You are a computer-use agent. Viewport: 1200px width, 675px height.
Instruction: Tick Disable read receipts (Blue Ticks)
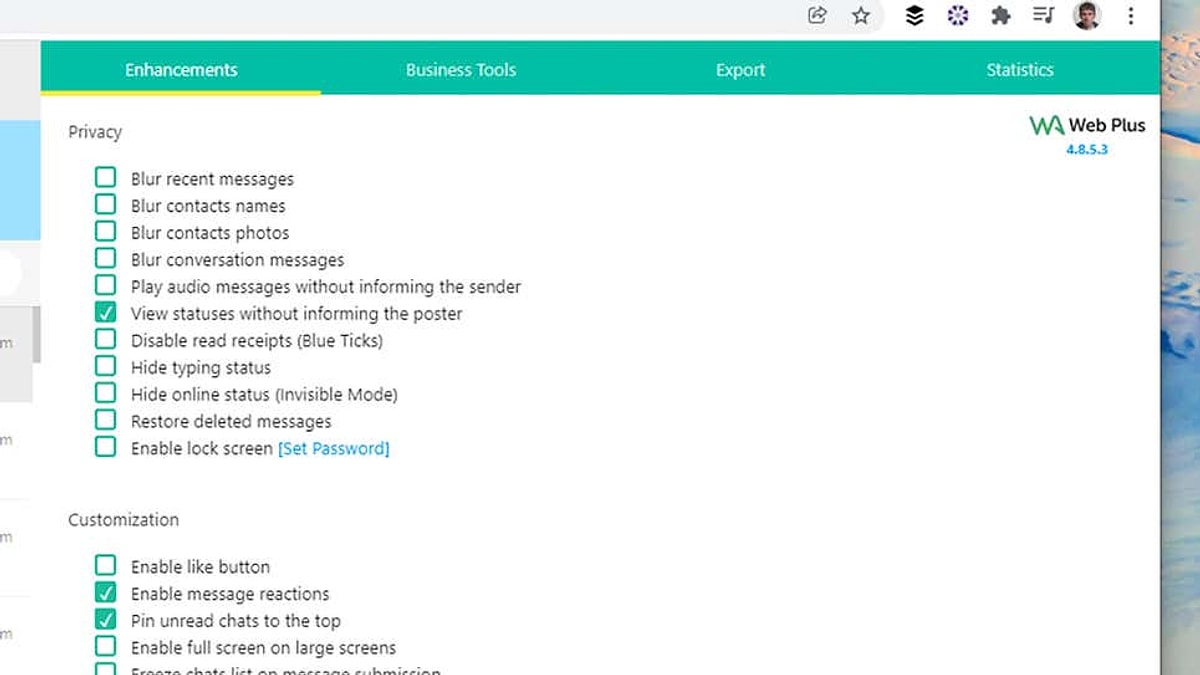tap(105, 340)
